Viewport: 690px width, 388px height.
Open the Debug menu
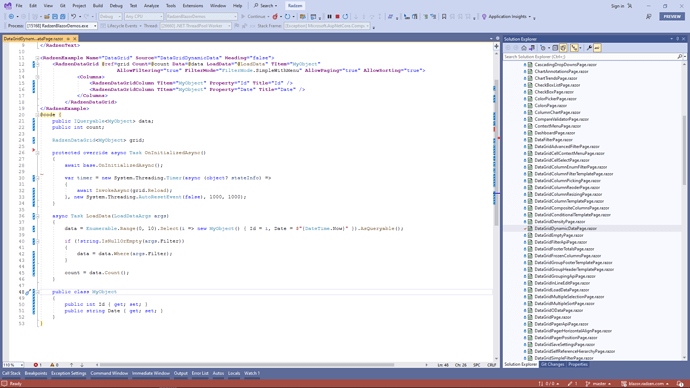(116, 6)
